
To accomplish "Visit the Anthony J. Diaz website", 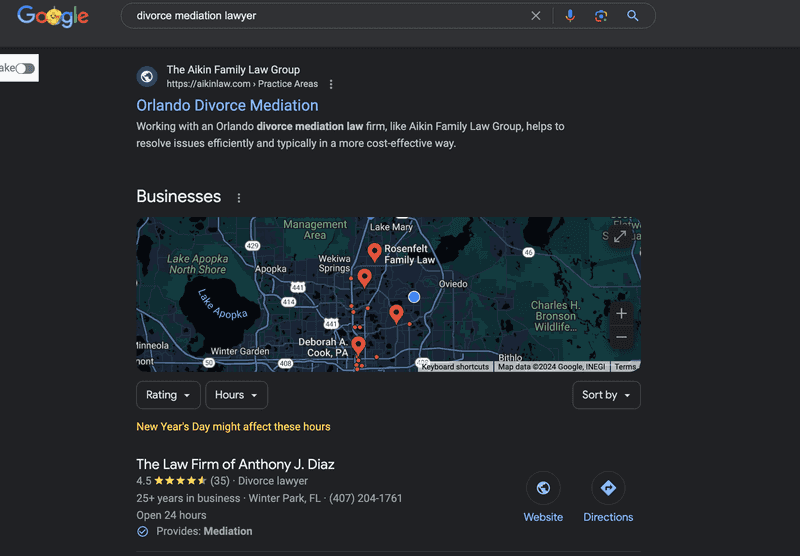I will tap(543, 497).
